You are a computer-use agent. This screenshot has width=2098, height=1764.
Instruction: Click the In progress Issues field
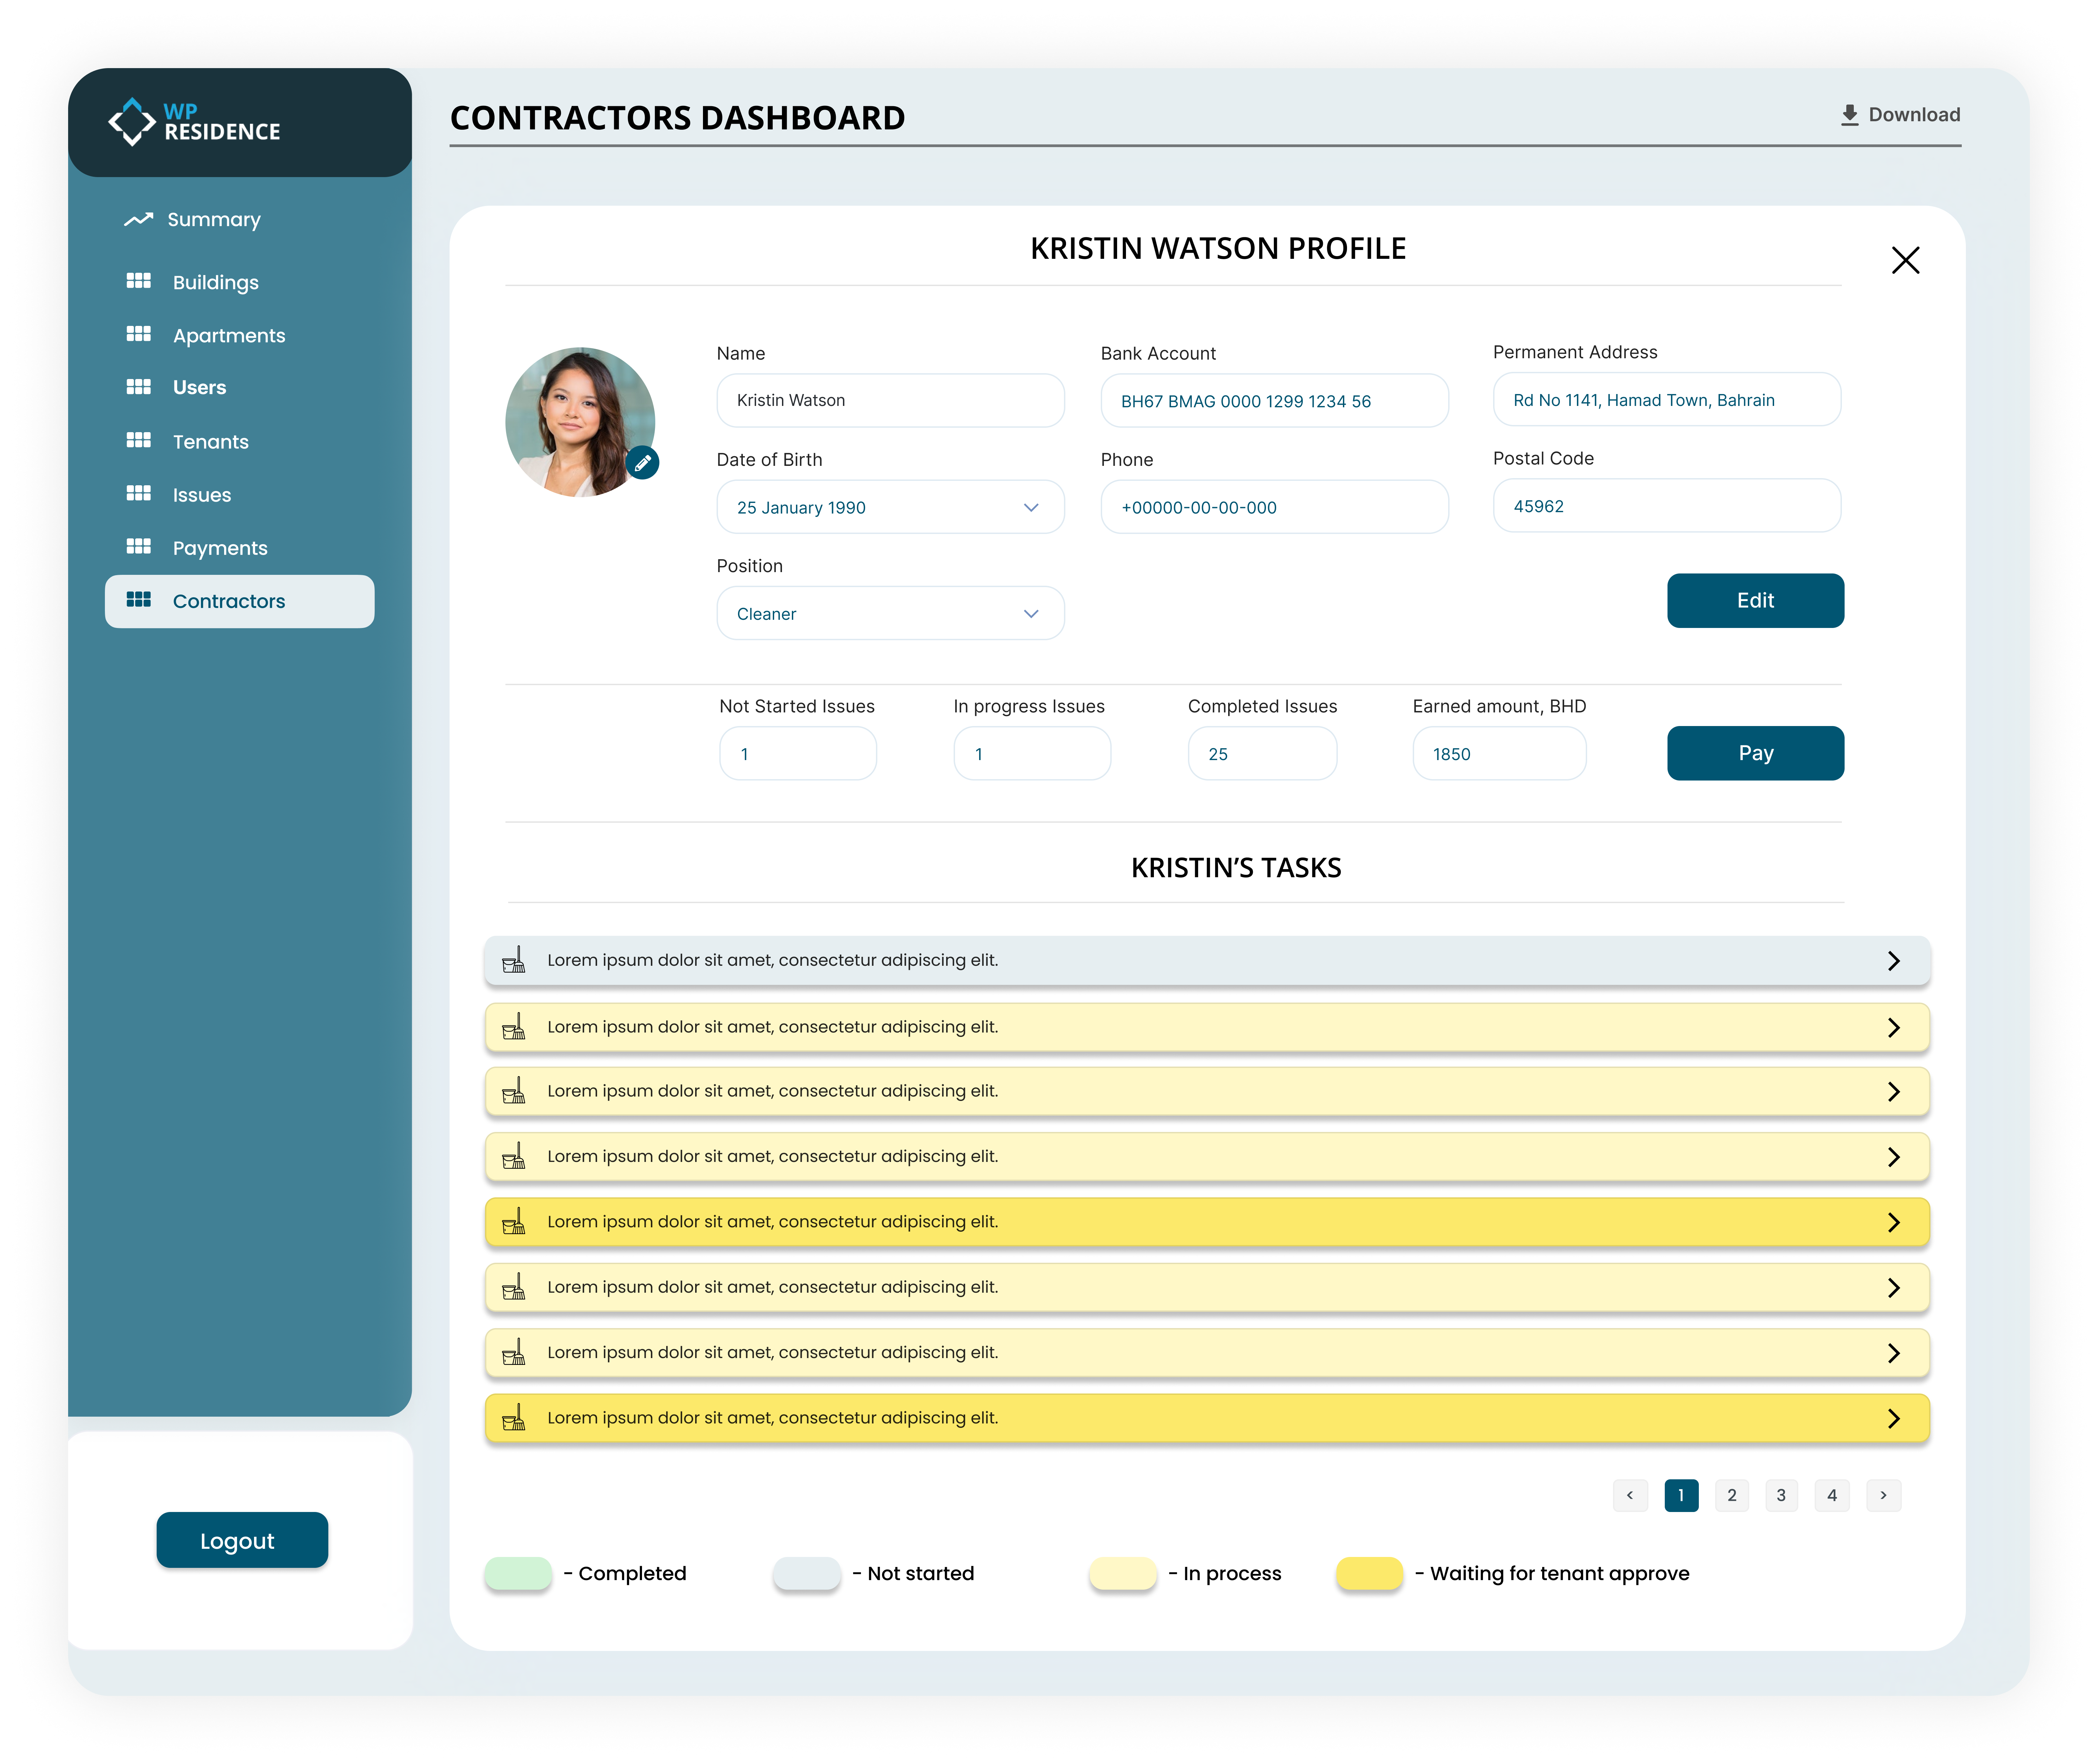click(1032, 753)
